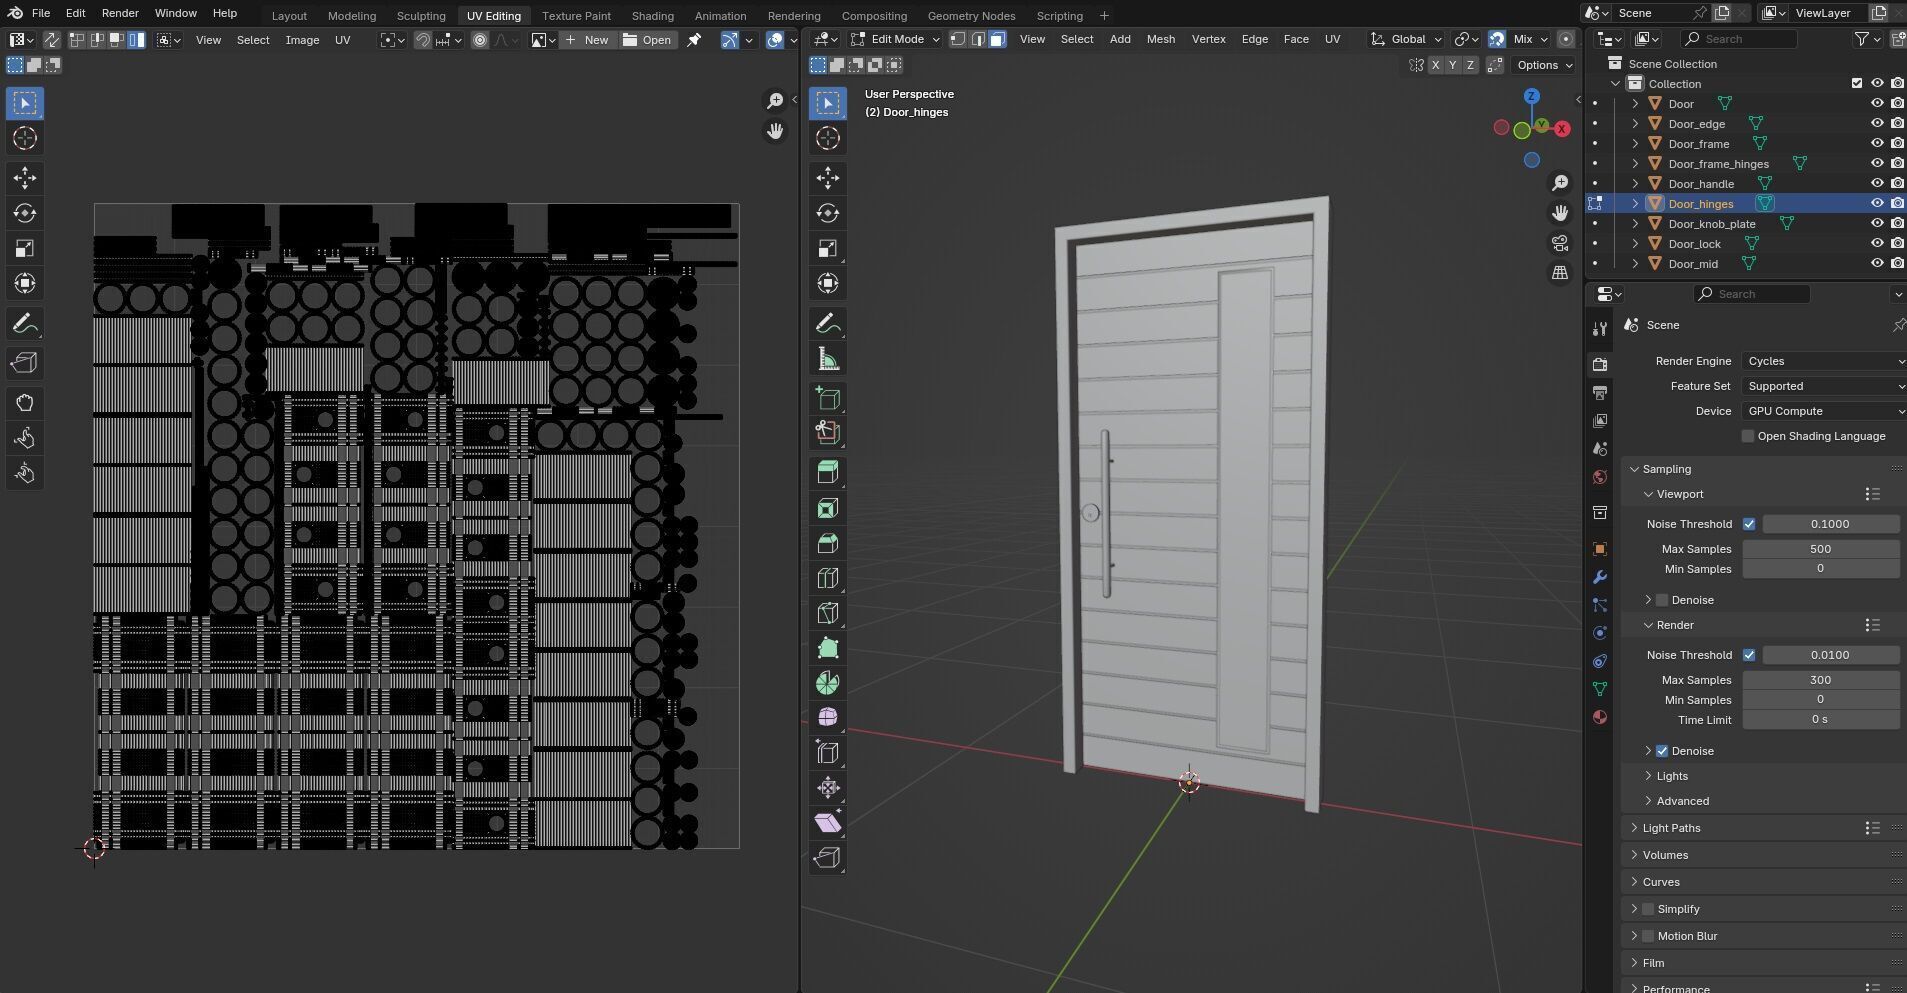
Task: Adjust render Noise Threshold value
Action: pos(1830,655)
